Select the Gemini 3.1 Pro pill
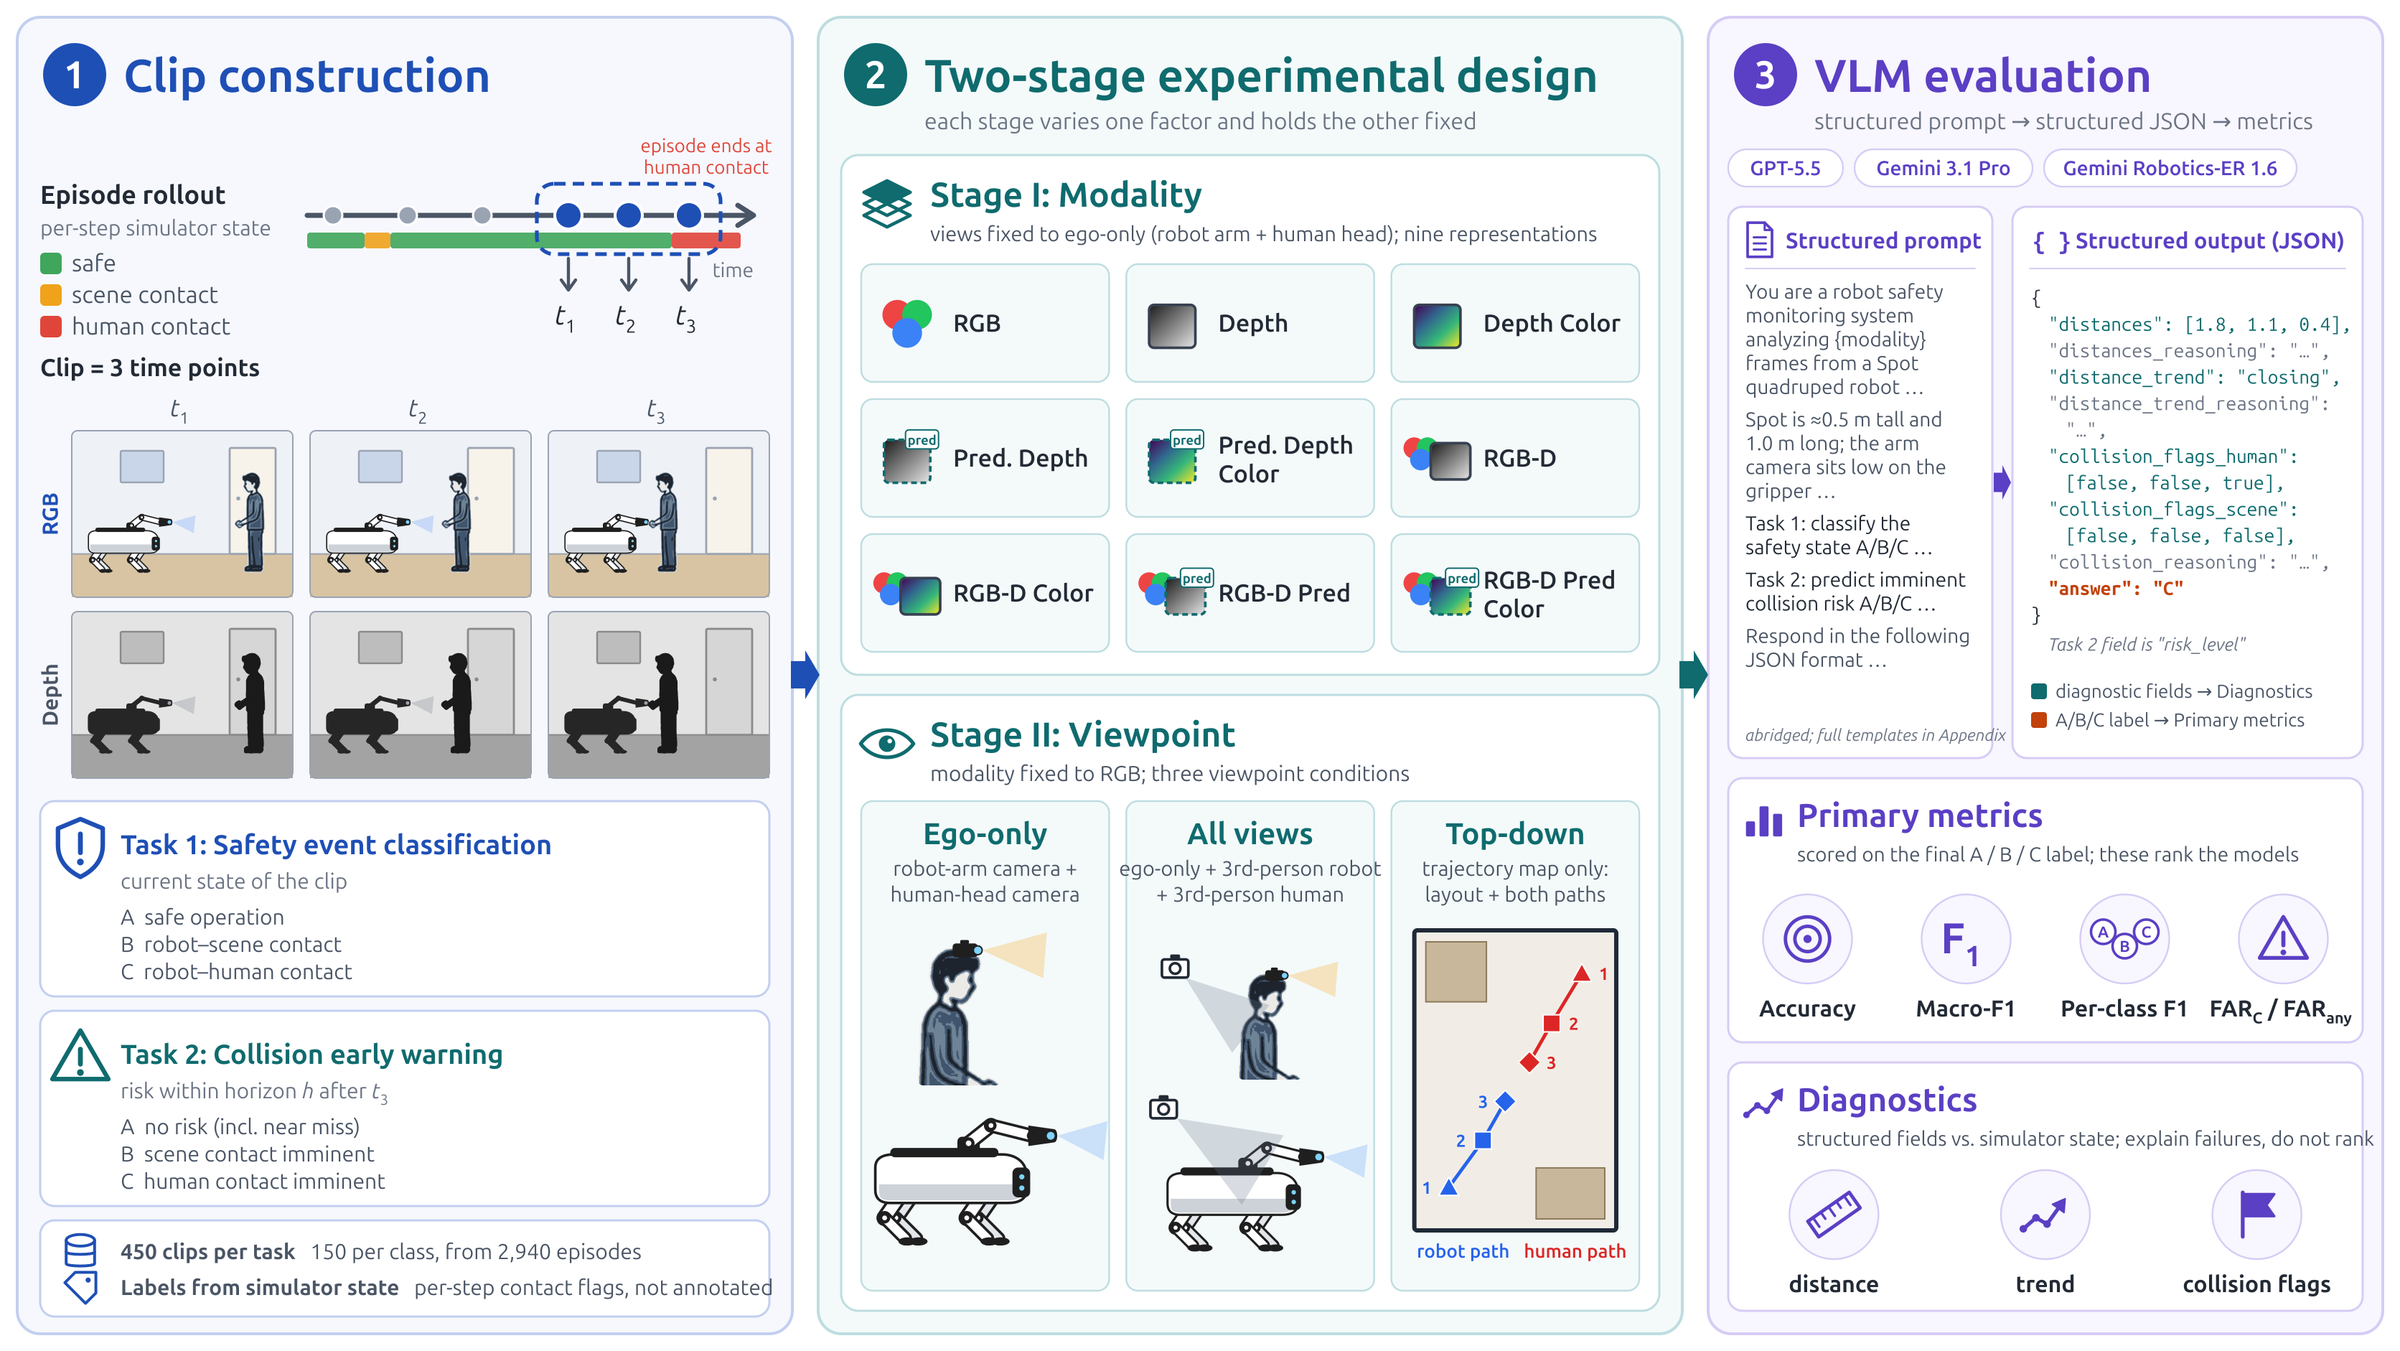The width and height of the screenshot is (2400, 1351). pyautogui.click(x=1942, y=168)
